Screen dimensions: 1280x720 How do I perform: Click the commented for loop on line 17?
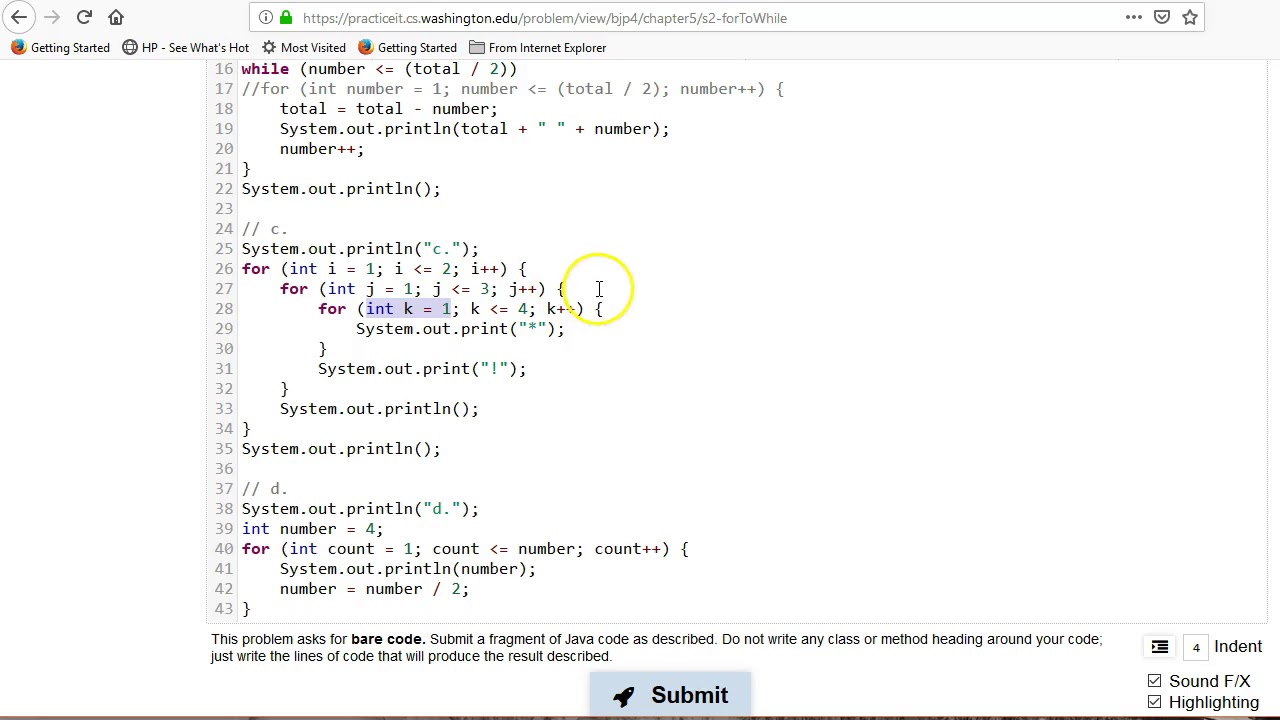tap(513, 89)
